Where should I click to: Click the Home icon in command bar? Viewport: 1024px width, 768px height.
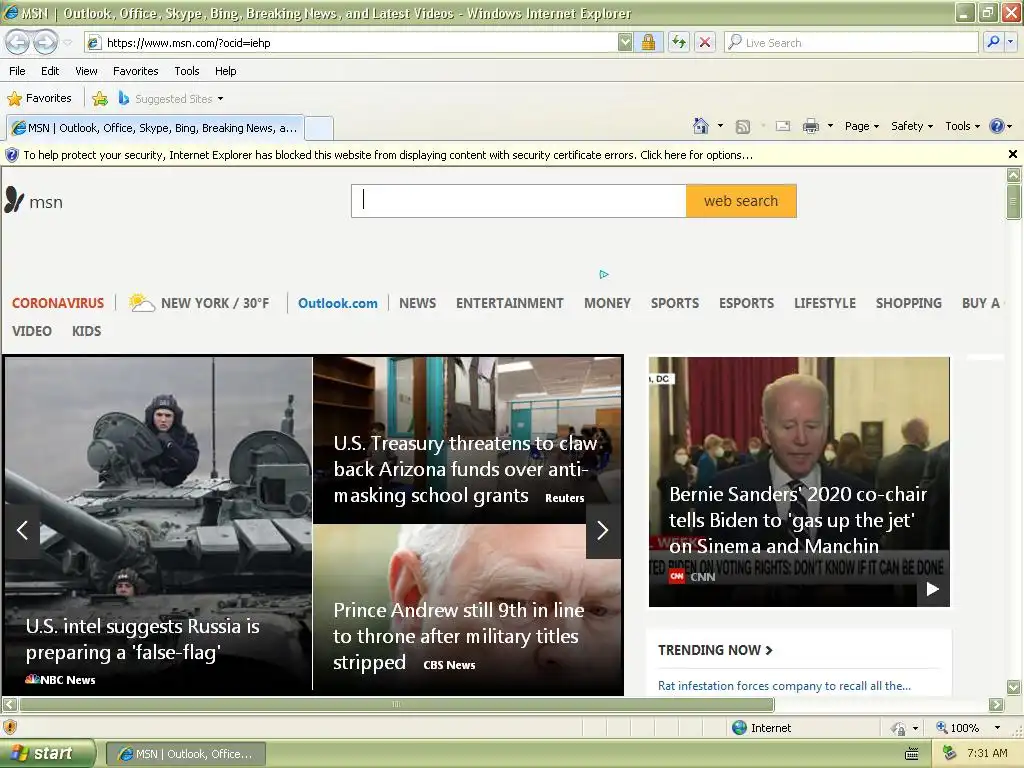coord(701,126)
